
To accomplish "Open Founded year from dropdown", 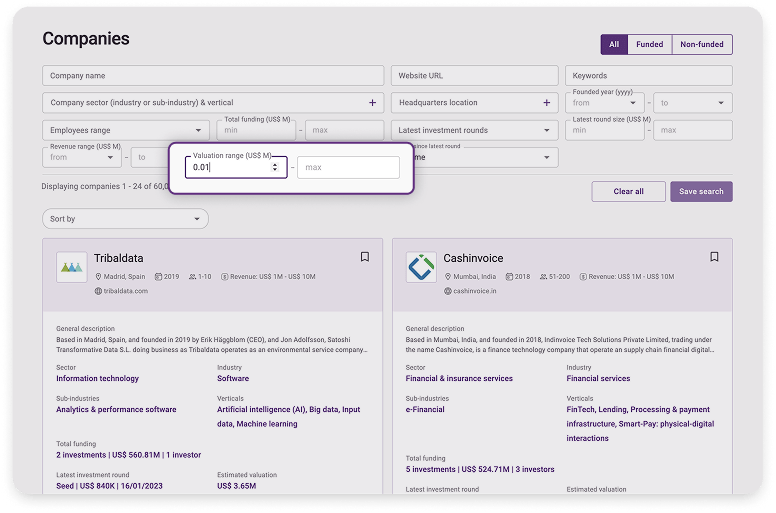I will (x=604, y=103).
